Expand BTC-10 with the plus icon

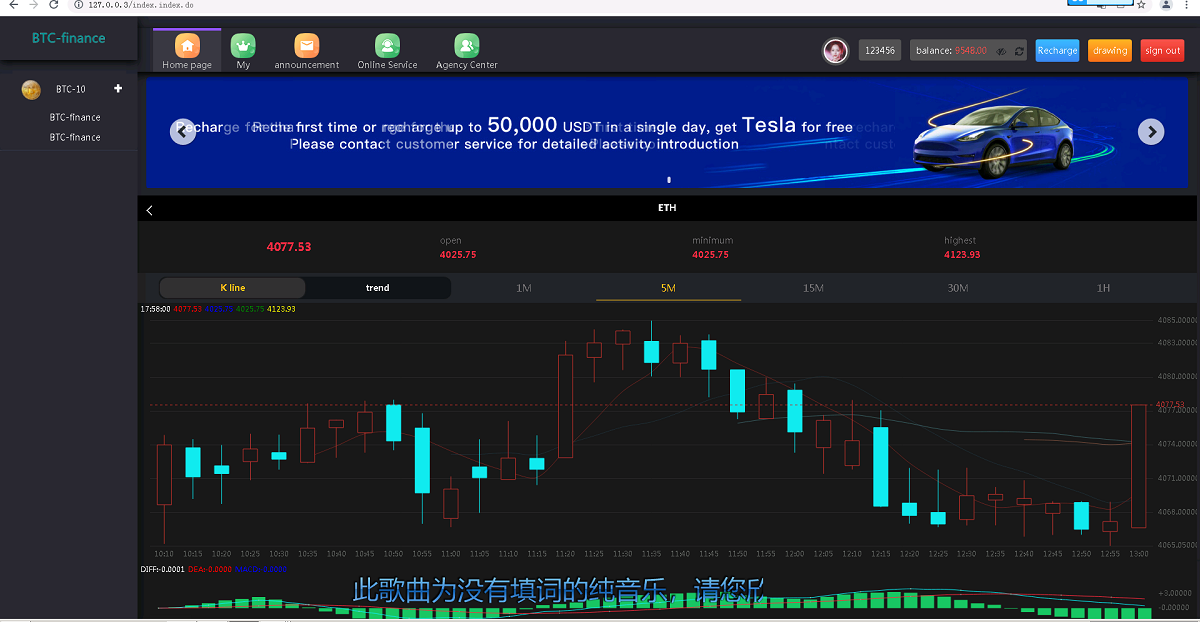pyautogui.click(x=118, y=89)
